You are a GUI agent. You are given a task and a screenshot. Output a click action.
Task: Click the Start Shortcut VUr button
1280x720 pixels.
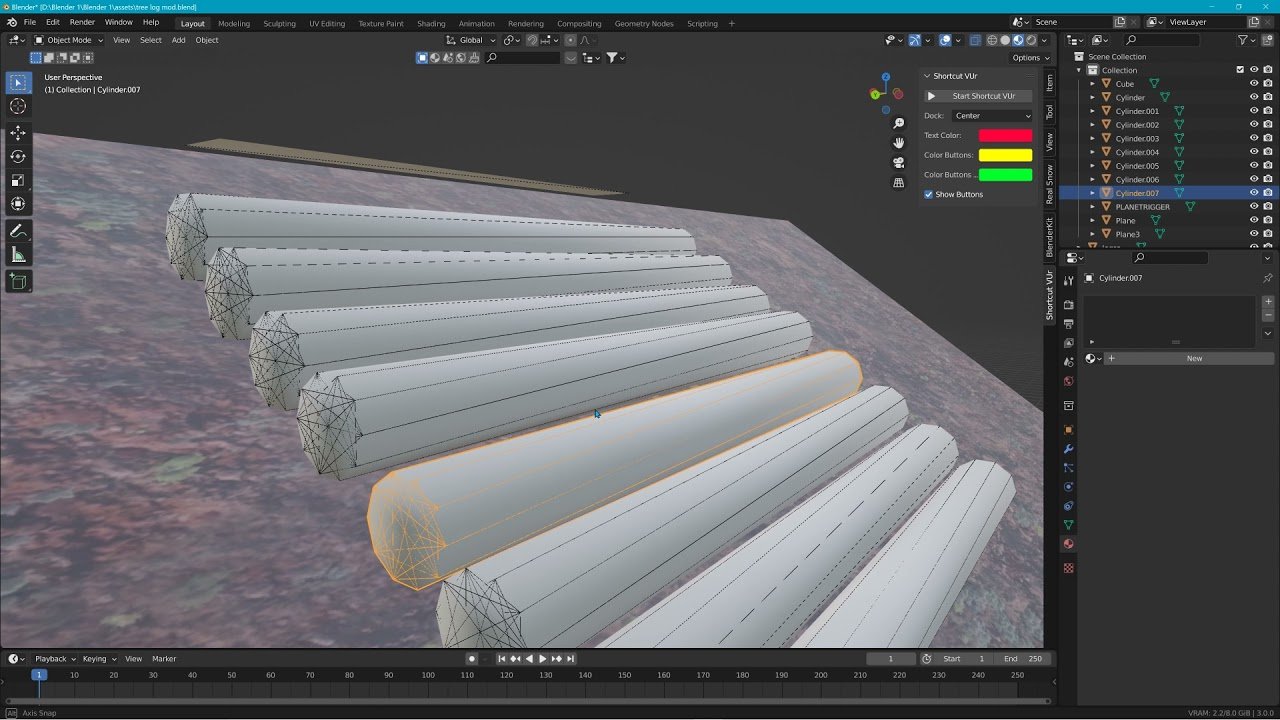[x=976, y=96]
